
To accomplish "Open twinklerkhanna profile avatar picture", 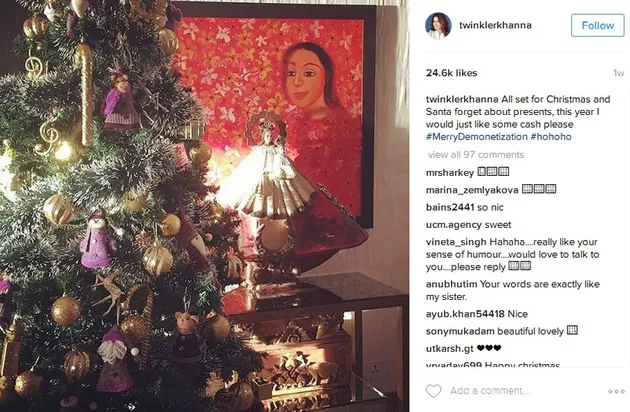I will (438, 25).
